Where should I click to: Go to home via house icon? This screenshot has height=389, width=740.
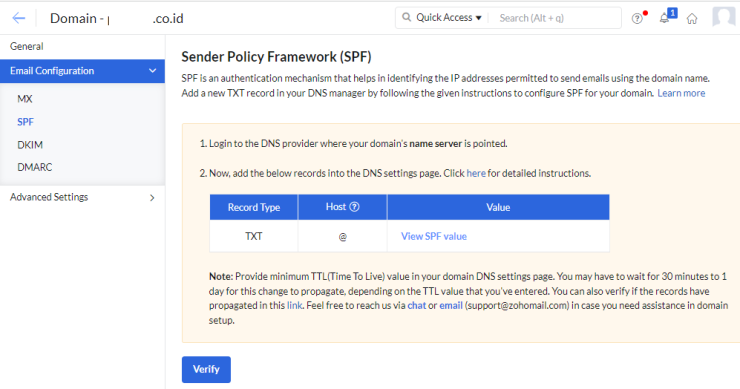point(692,18)
